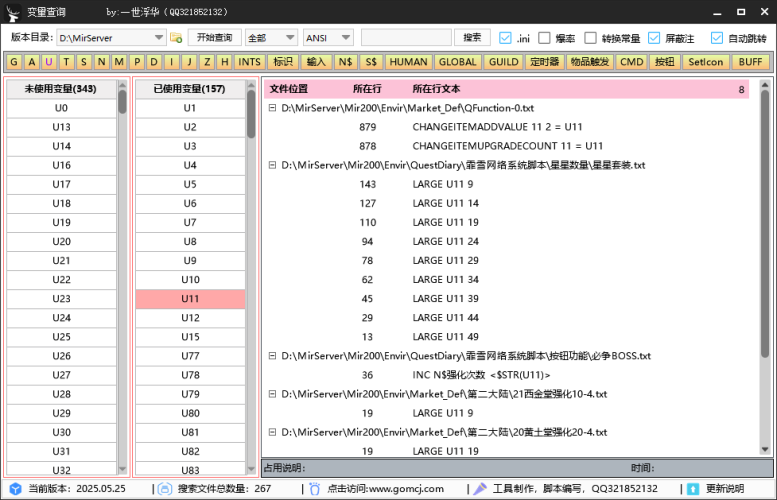The width and height of the screenshot is (777, 500).
Task: Click the current version cube icon
Action: 15,489
